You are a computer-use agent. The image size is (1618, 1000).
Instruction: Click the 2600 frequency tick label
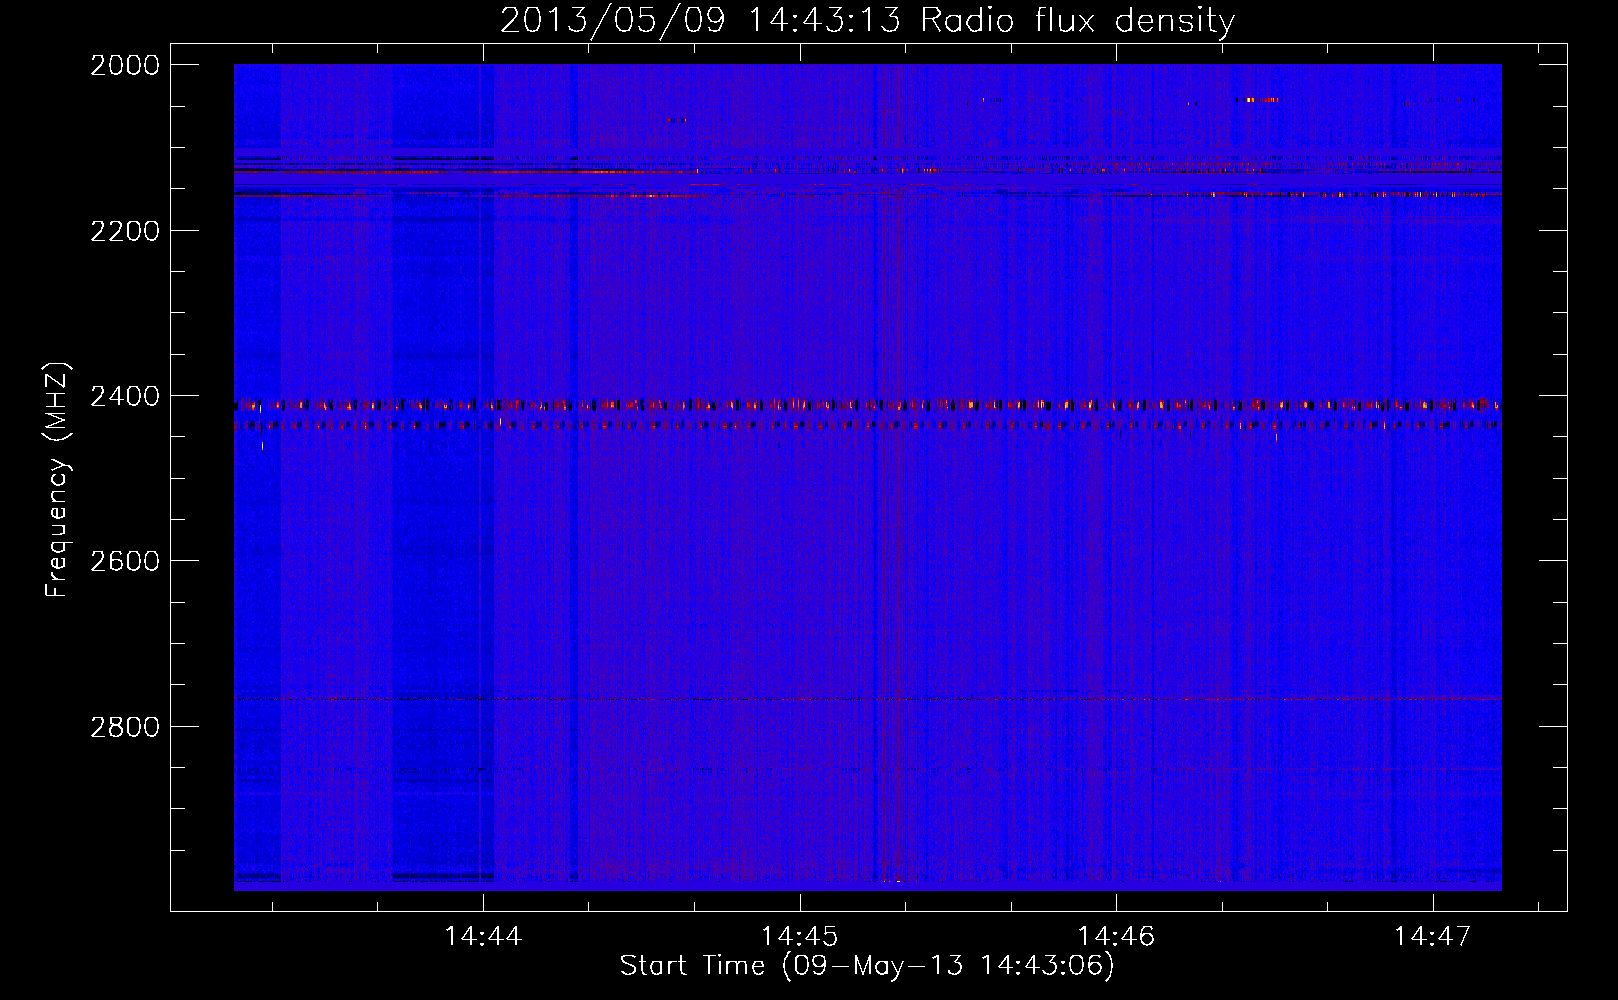click(x=125, y=561)
